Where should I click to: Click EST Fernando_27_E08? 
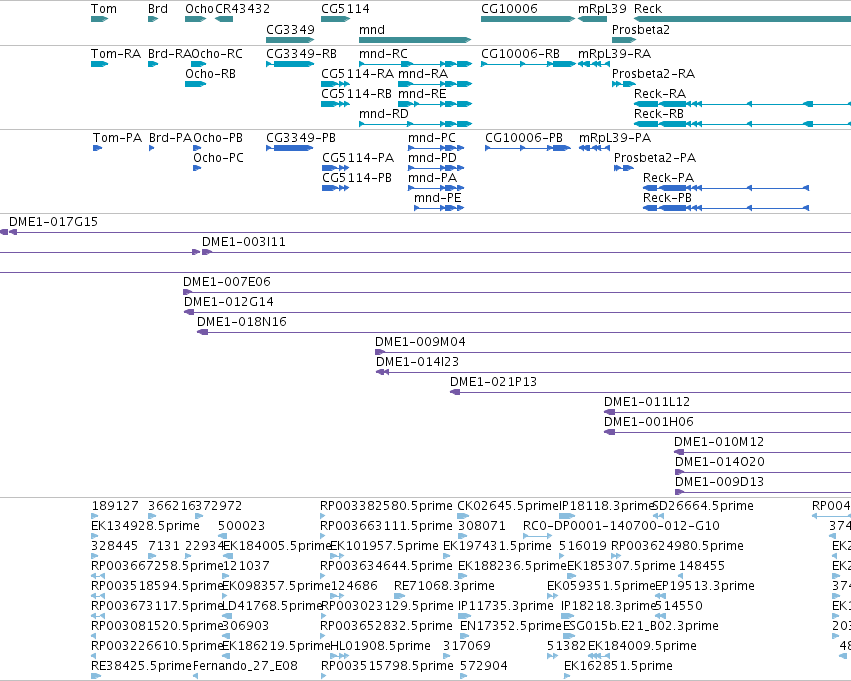pyautogui.click(x=195, y=676)
